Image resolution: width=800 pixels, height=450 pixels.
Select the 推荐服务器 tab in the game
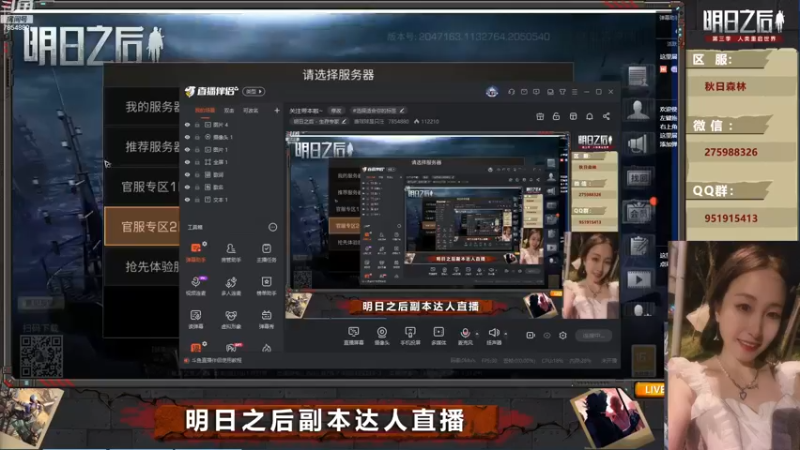(142, 147)
